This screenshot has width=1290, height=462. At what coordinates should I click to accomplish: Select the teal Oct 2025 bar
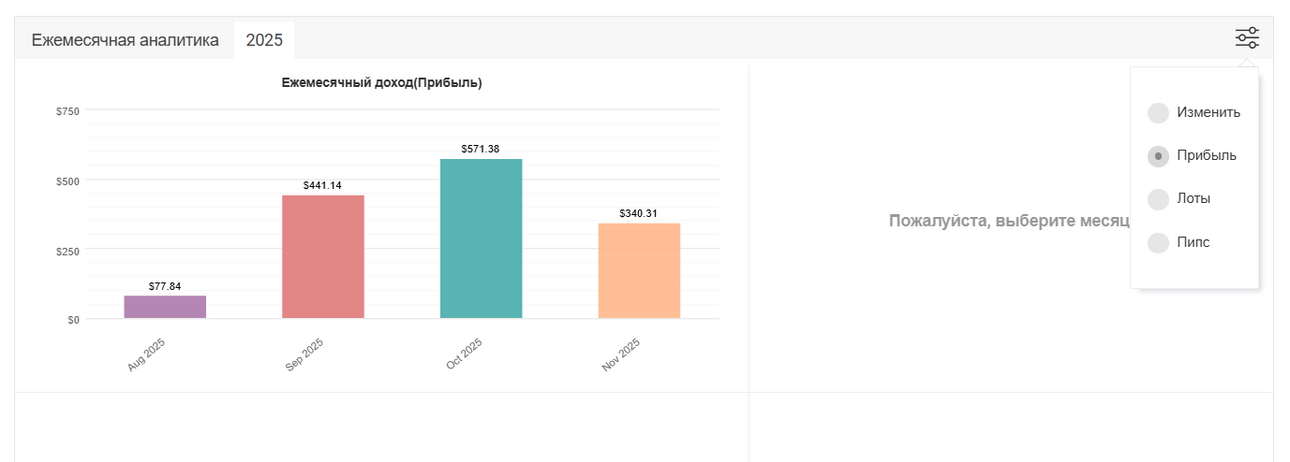(x=481, y=238)
